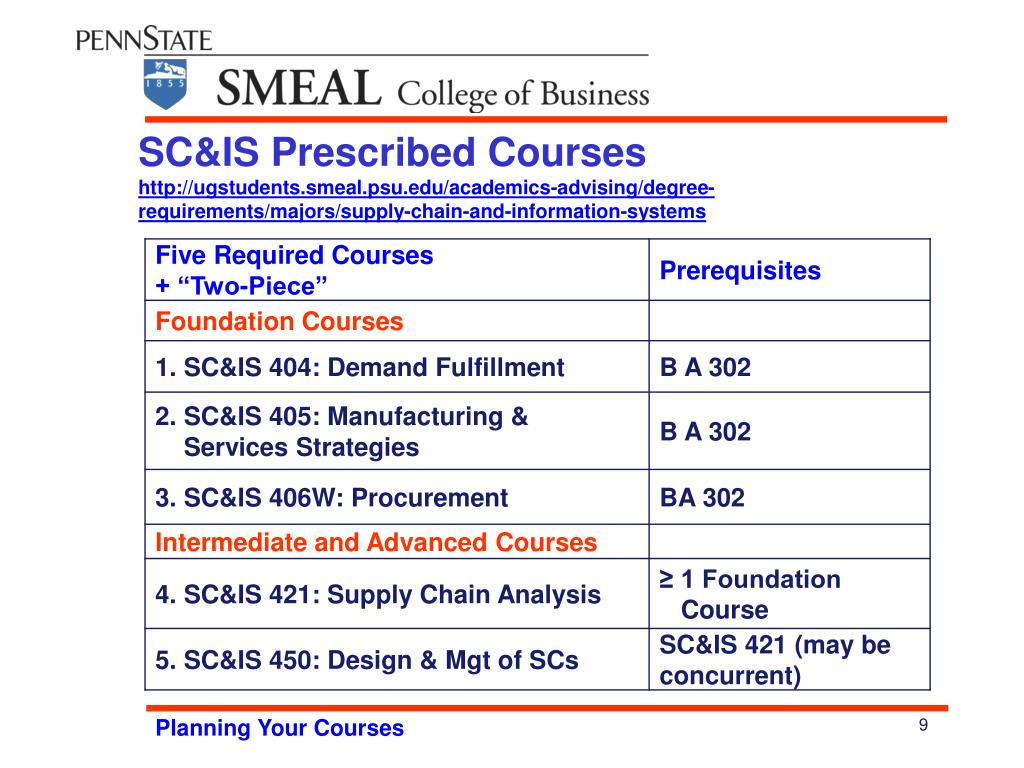Viewport: 1024px width, 768px height.
Task: Open the ugstudents.smeal.psu.edu hyperlink
Action: (426, 190)
